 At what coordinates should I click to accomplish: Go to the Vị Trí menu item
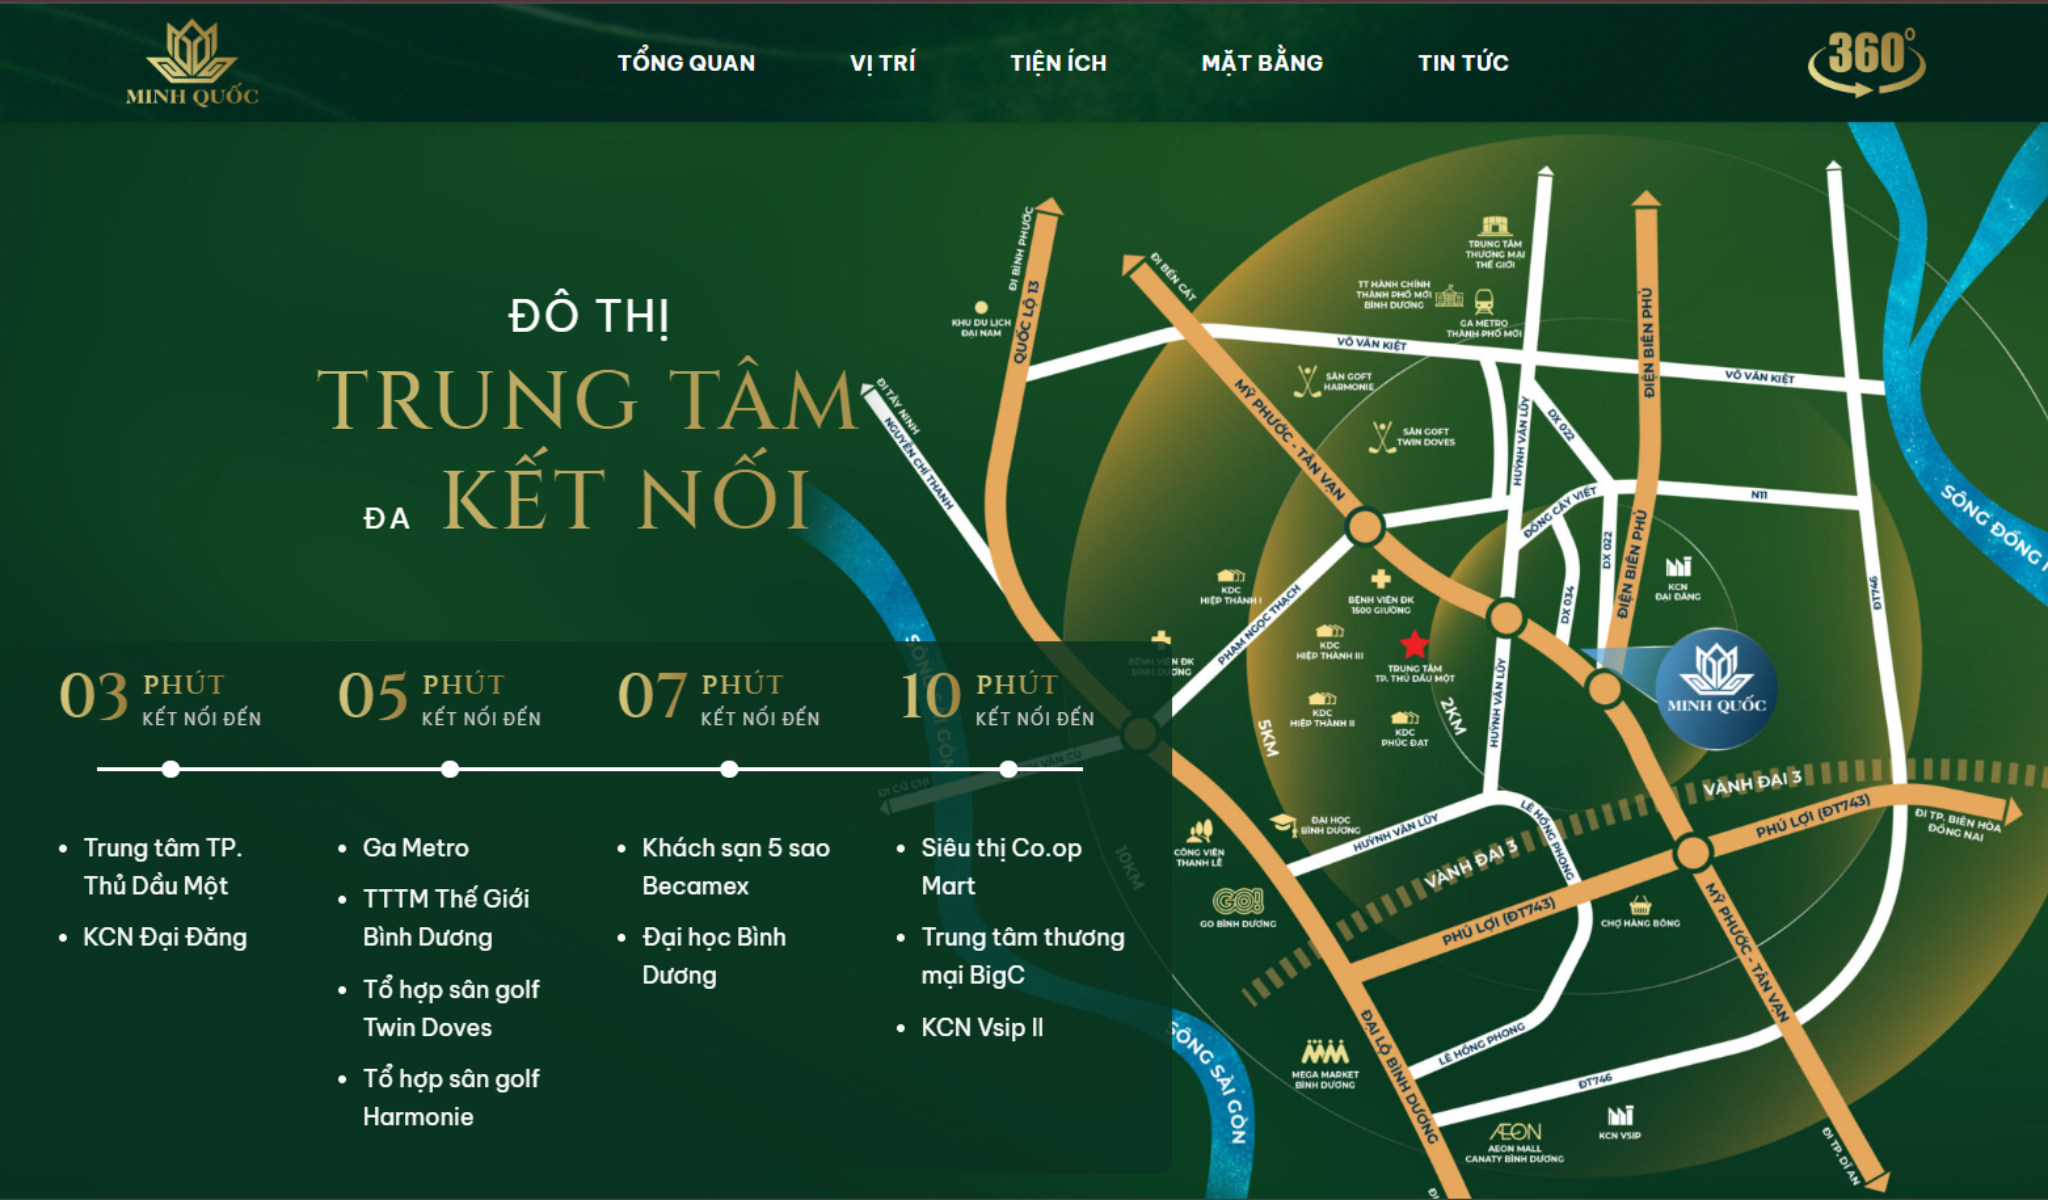point(882,63)
